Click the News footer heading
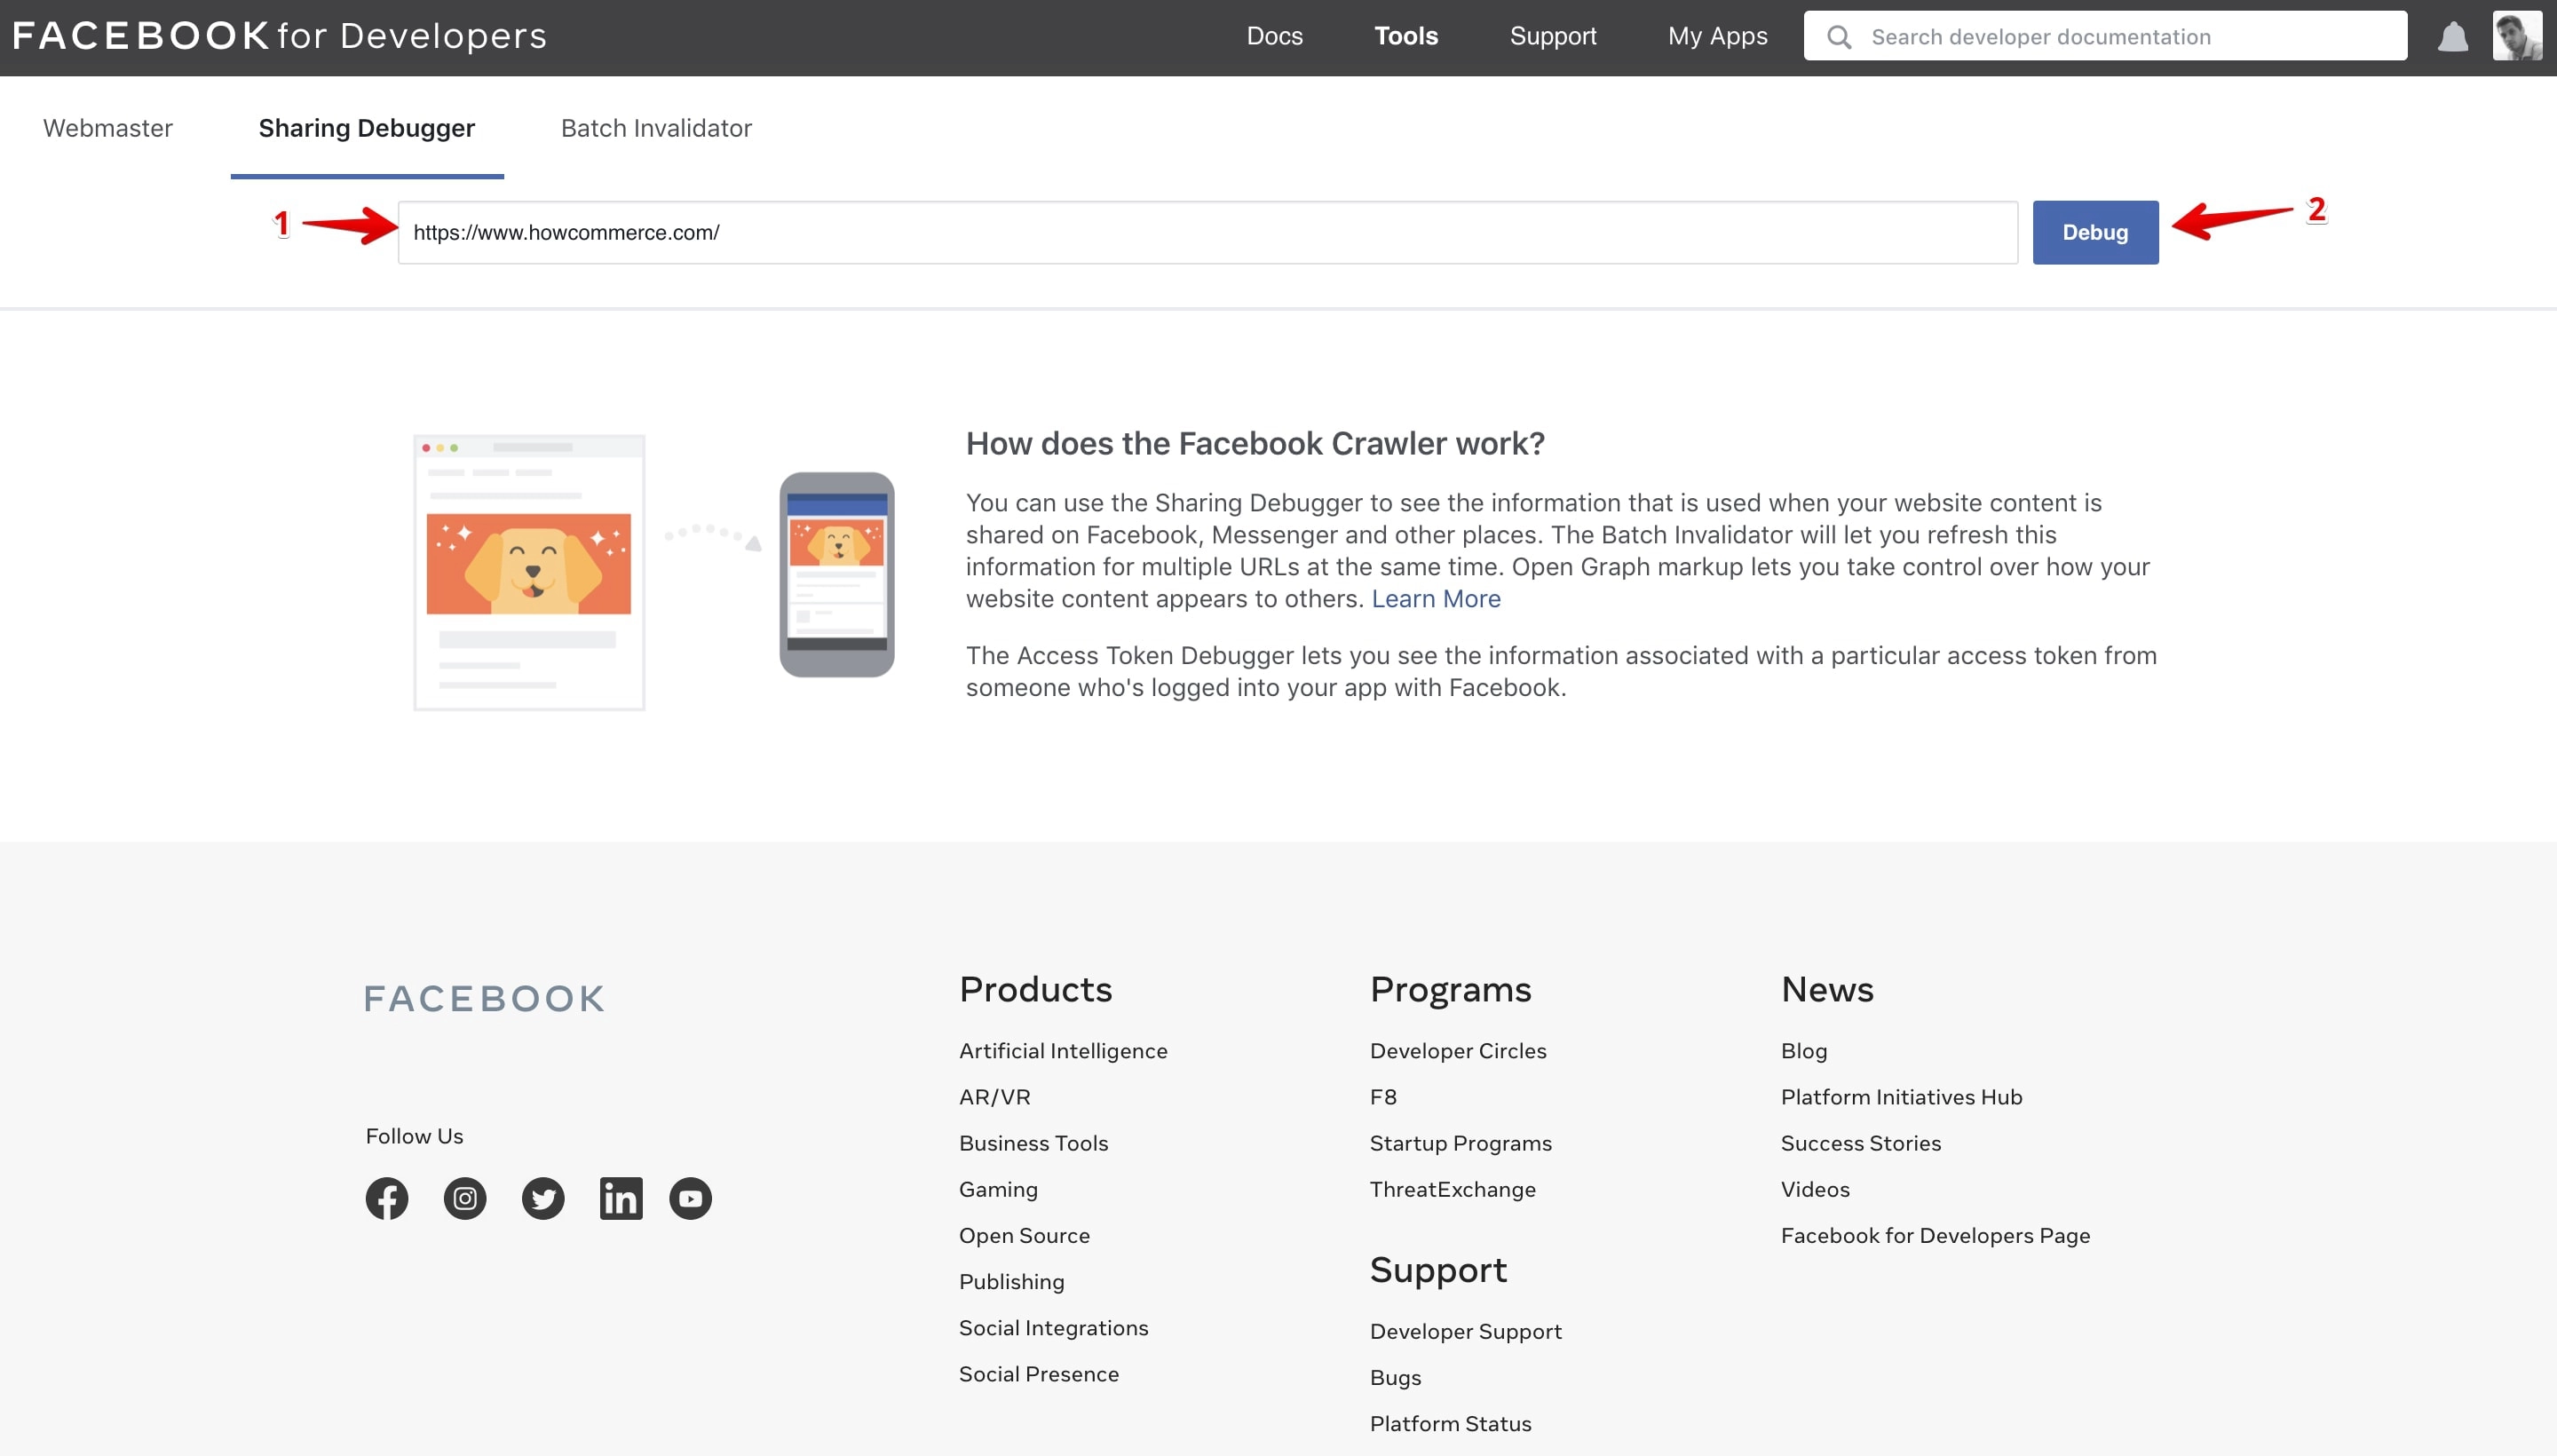This screenshot has width=2557, height=1456. point(1827,988)
